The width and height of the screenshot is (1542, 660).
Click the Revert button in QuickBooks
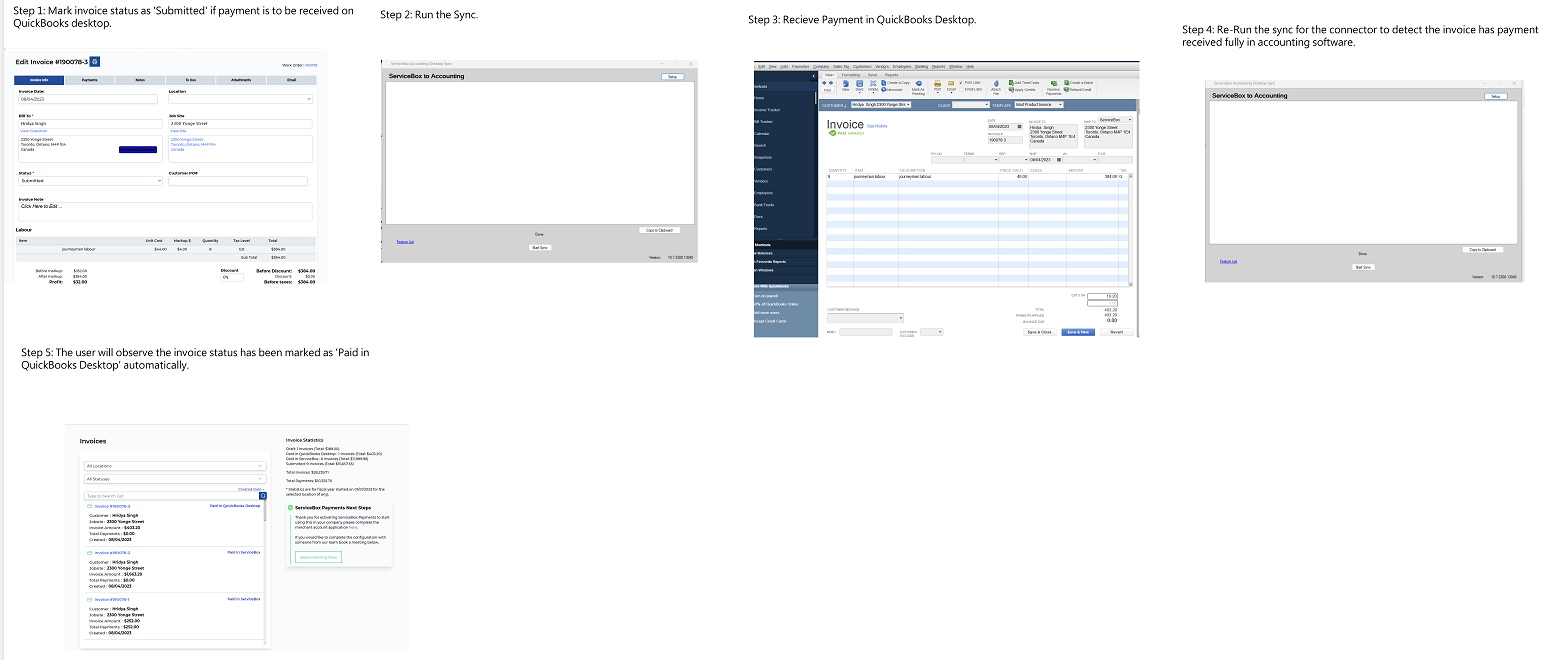[x=1117, y=332]
